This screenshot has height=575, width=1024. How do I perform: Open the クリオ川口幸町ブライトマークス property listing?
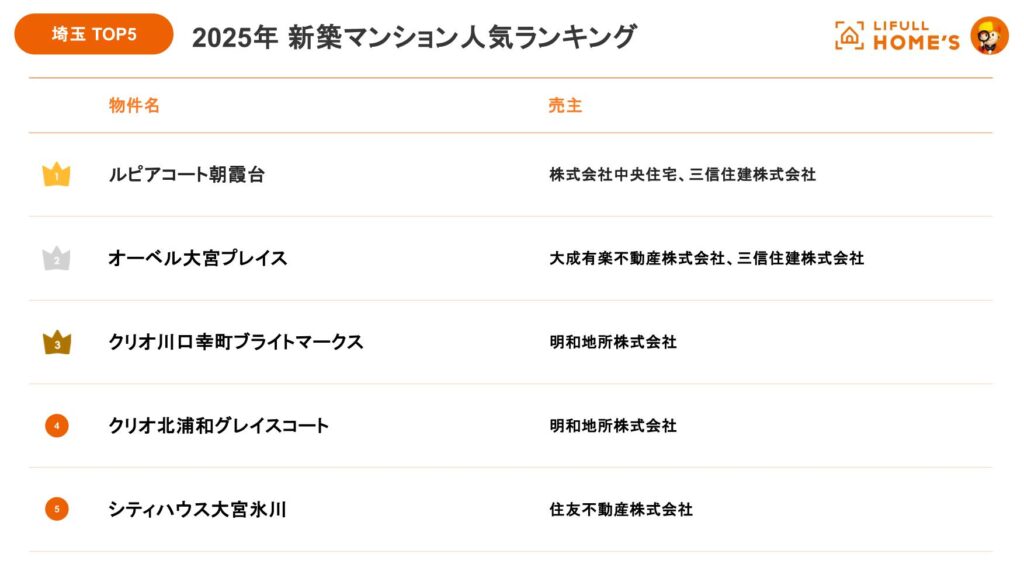[x=236, y=342]
